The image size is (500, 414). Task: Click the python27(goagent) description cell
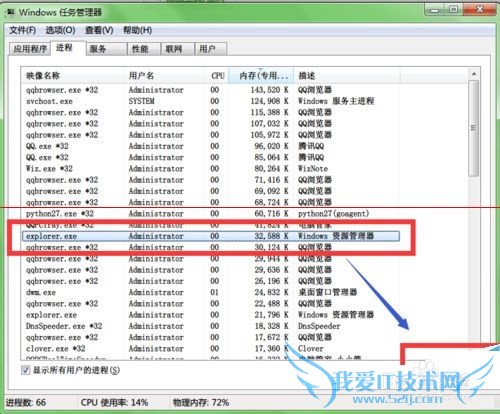(333, 214)
